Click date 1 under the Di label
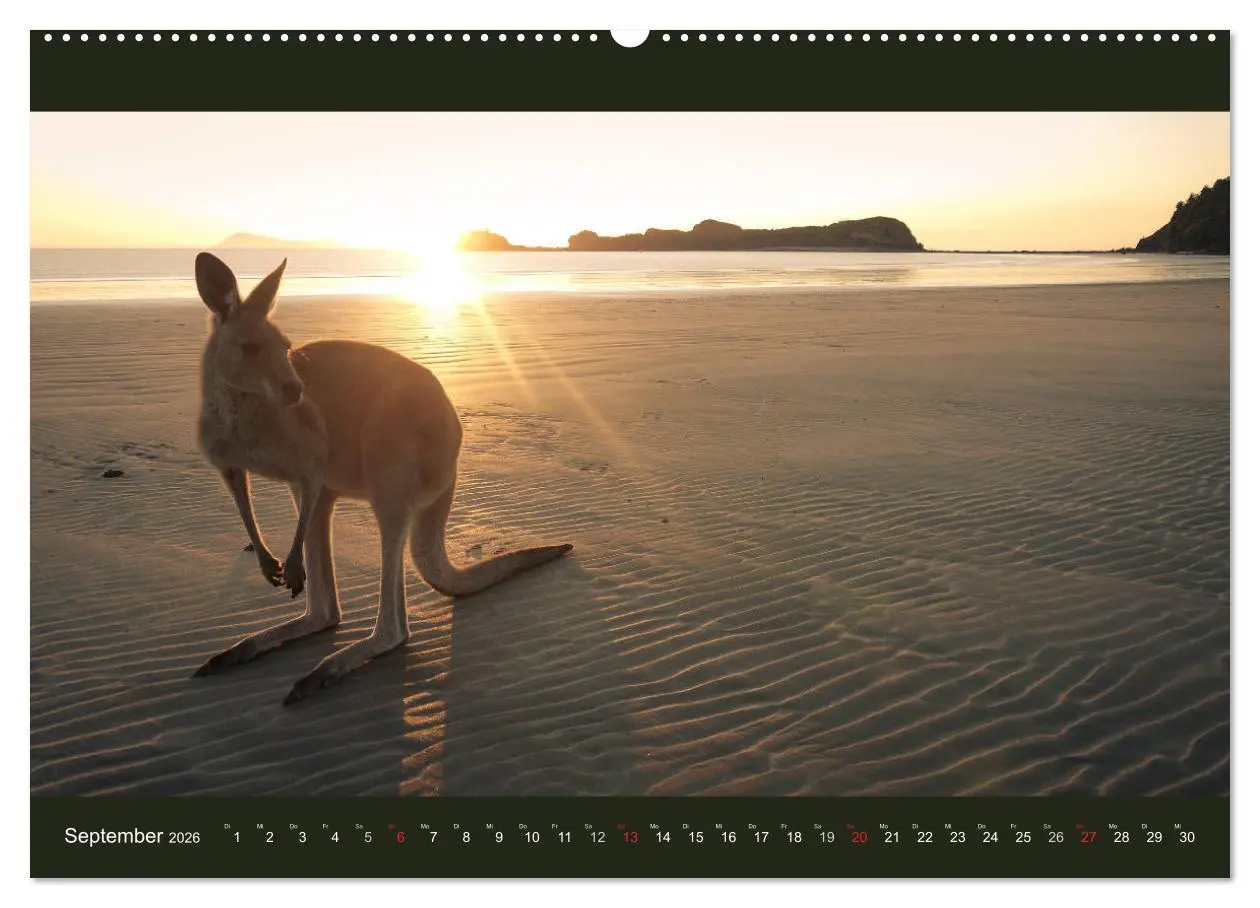 (x=236, y=838)
